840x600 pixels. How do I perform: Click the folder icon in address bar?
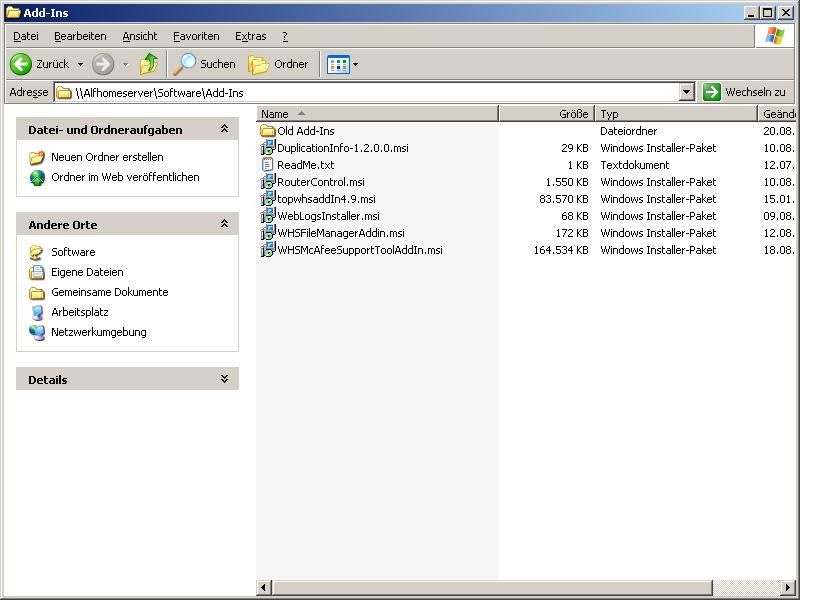coord(64,93)
